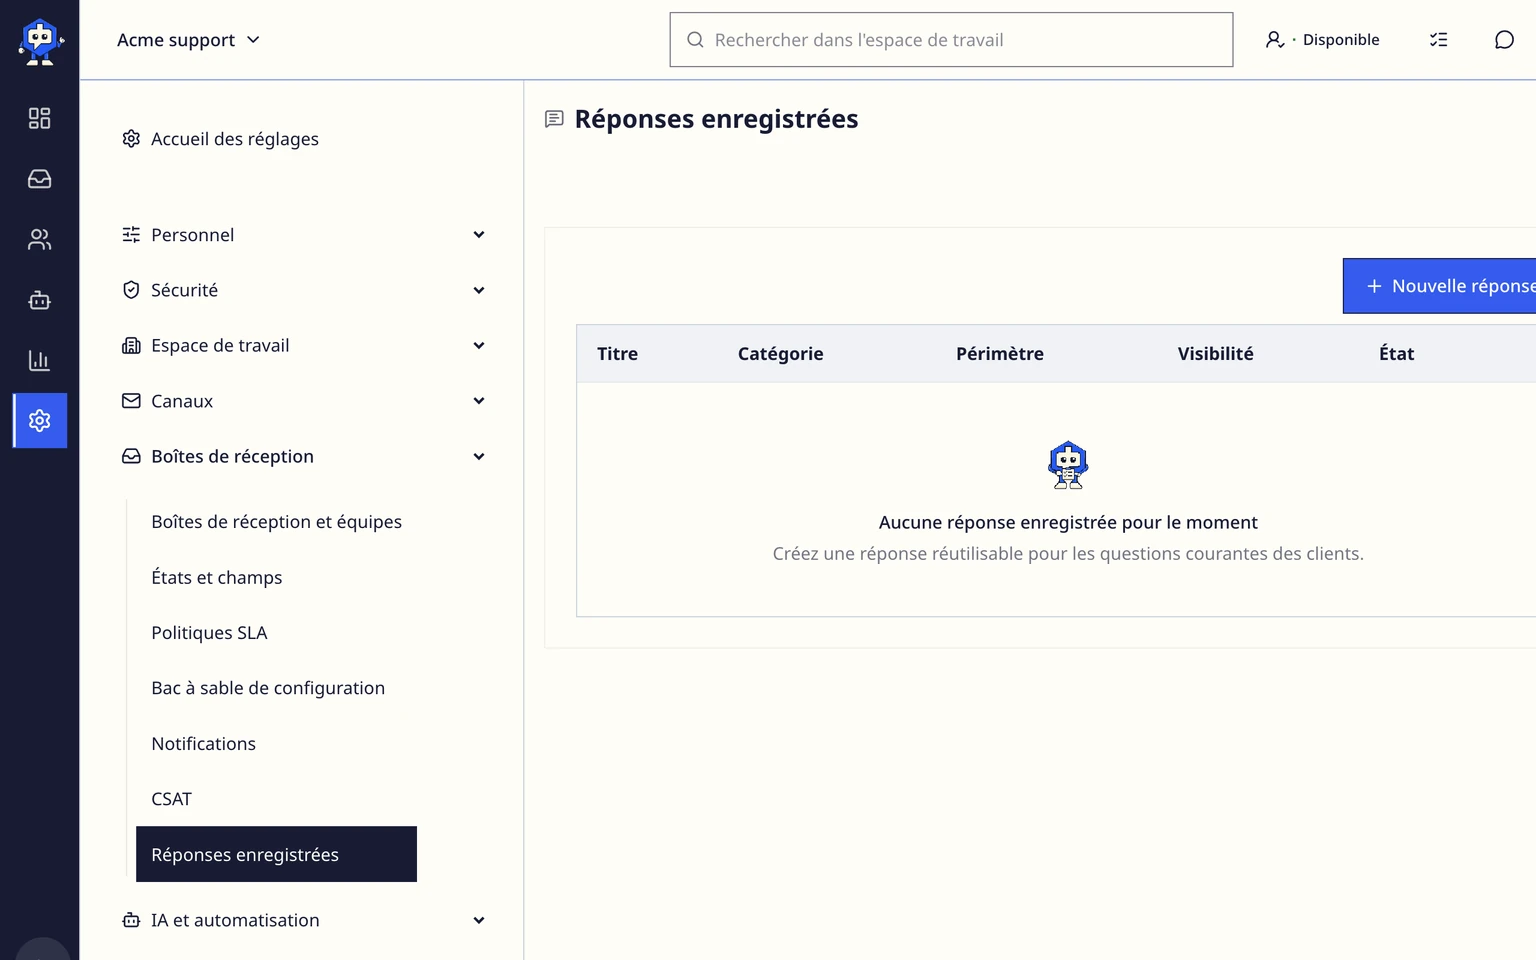Click the shield icon beside Sécurité
The image size is (1536, 960).
coord(131,290)
